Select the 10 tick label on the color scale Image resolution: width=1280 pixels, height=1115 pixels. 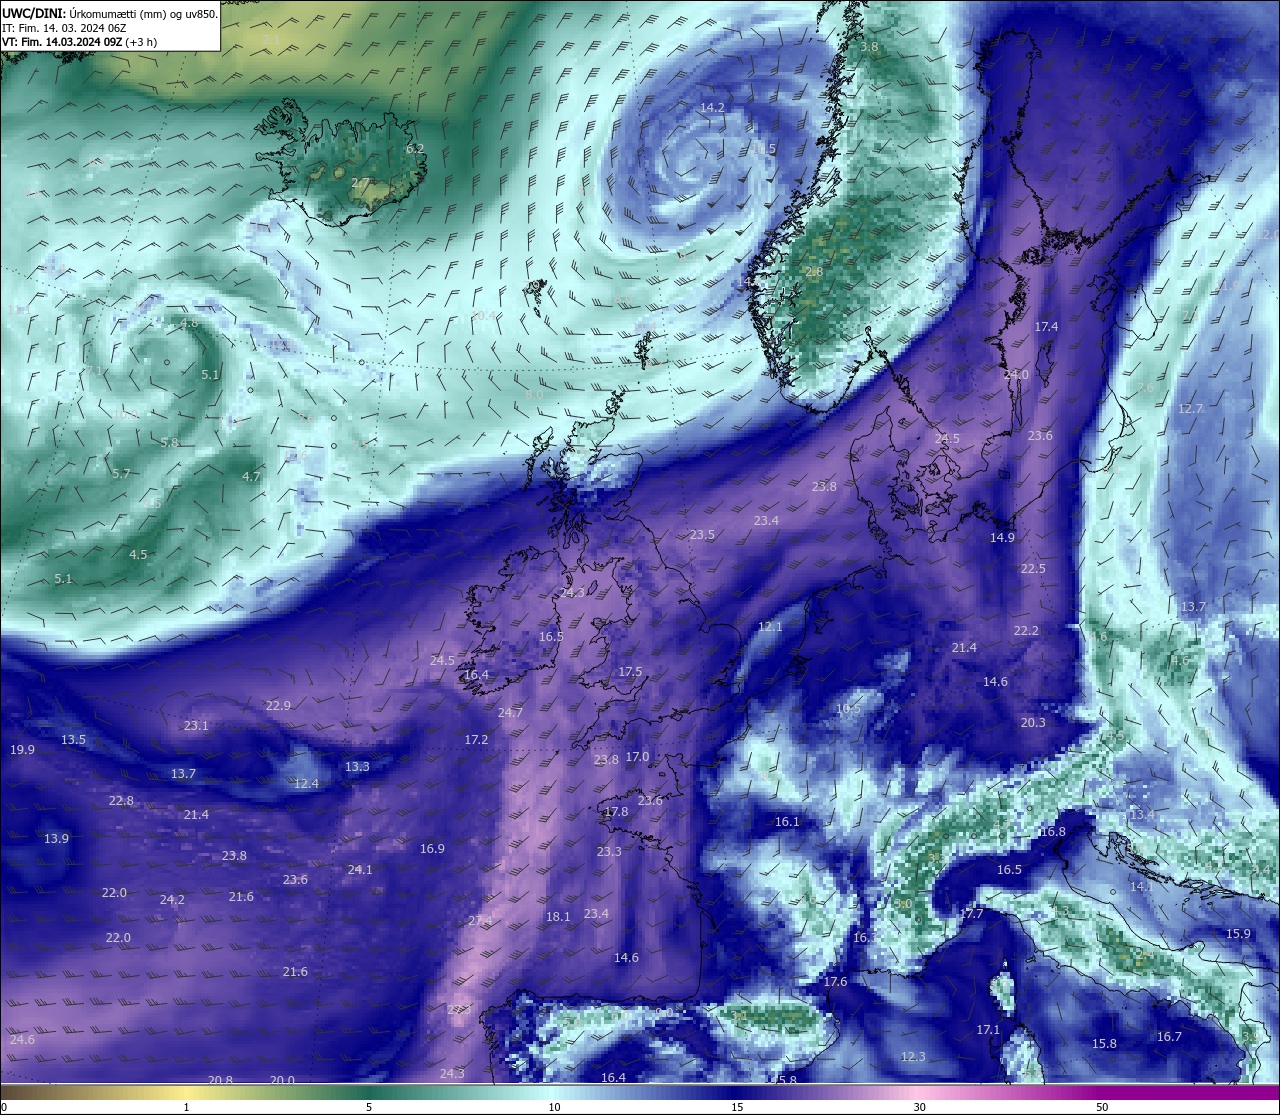click(x=554, y=1107)
